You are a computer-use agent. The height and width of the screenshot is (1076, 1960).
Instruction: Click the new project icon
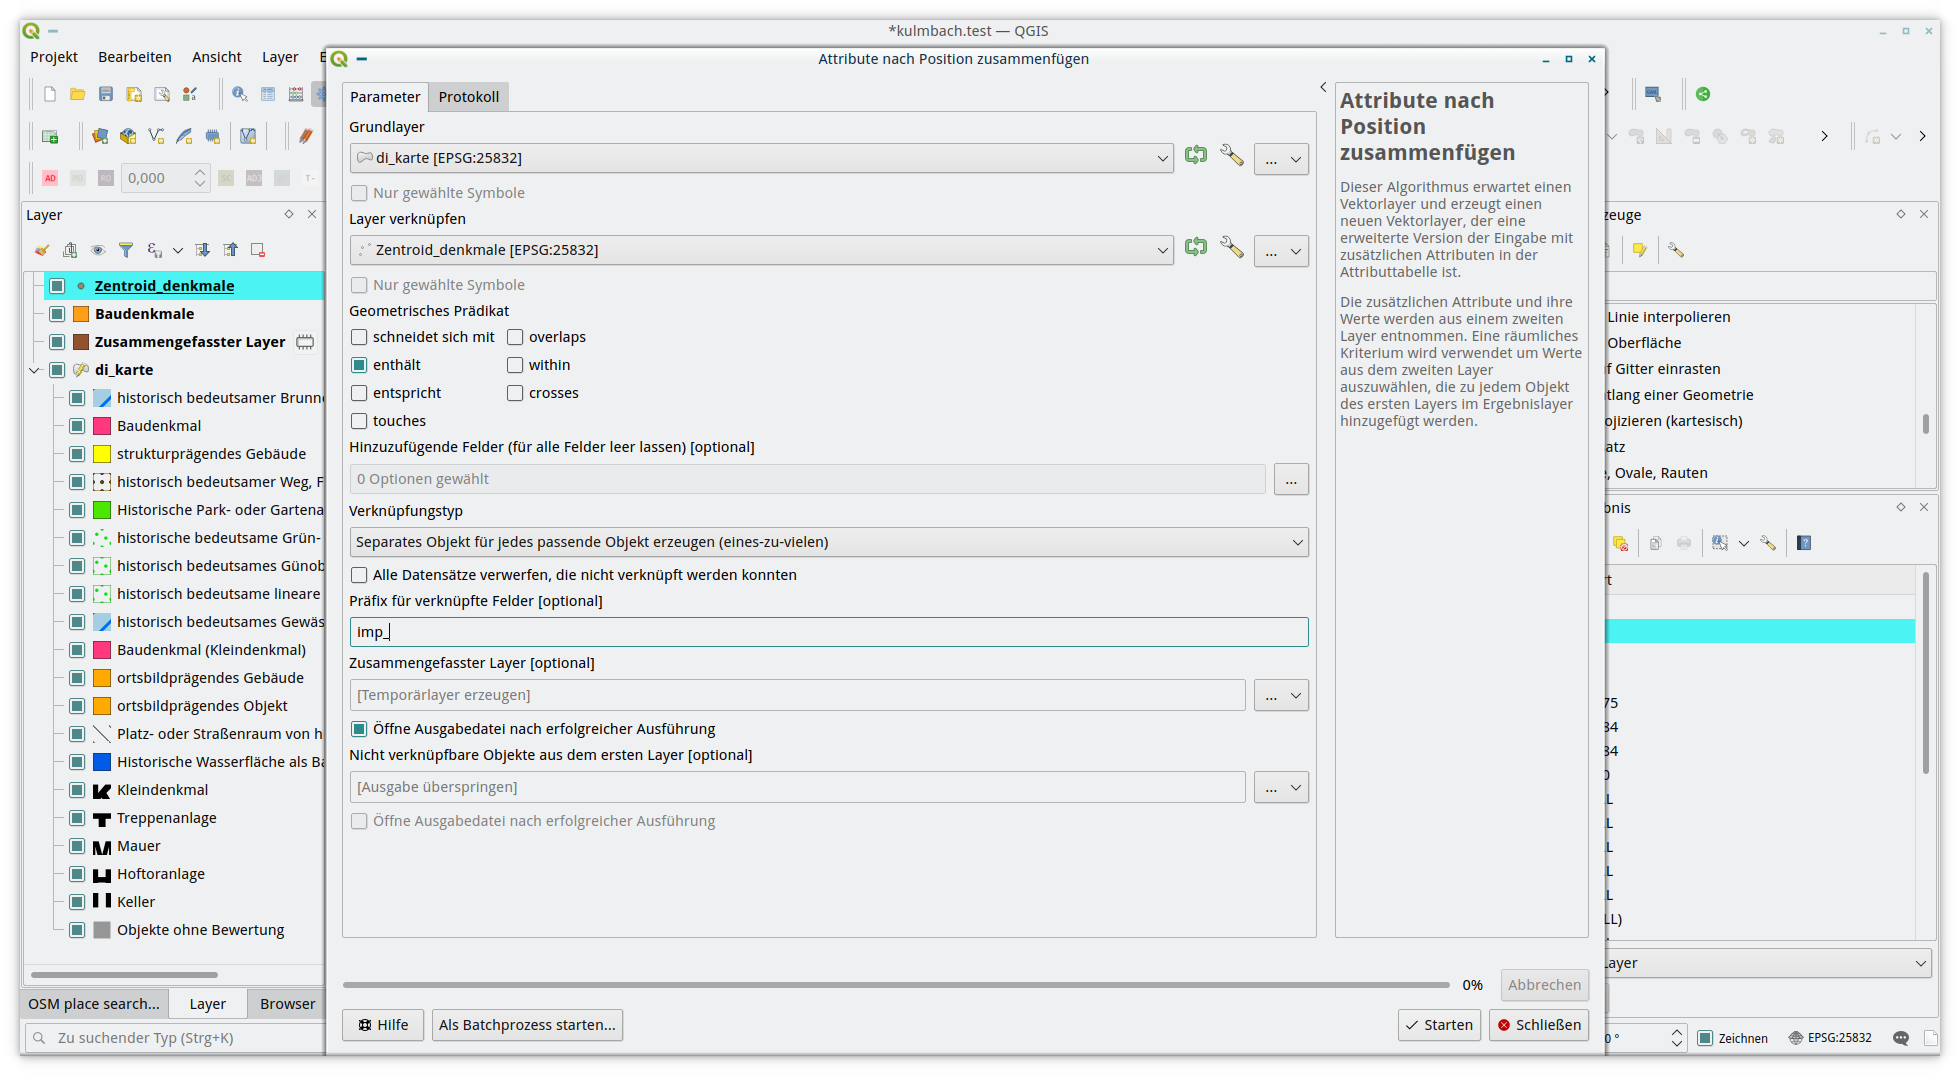click(50, 94)
